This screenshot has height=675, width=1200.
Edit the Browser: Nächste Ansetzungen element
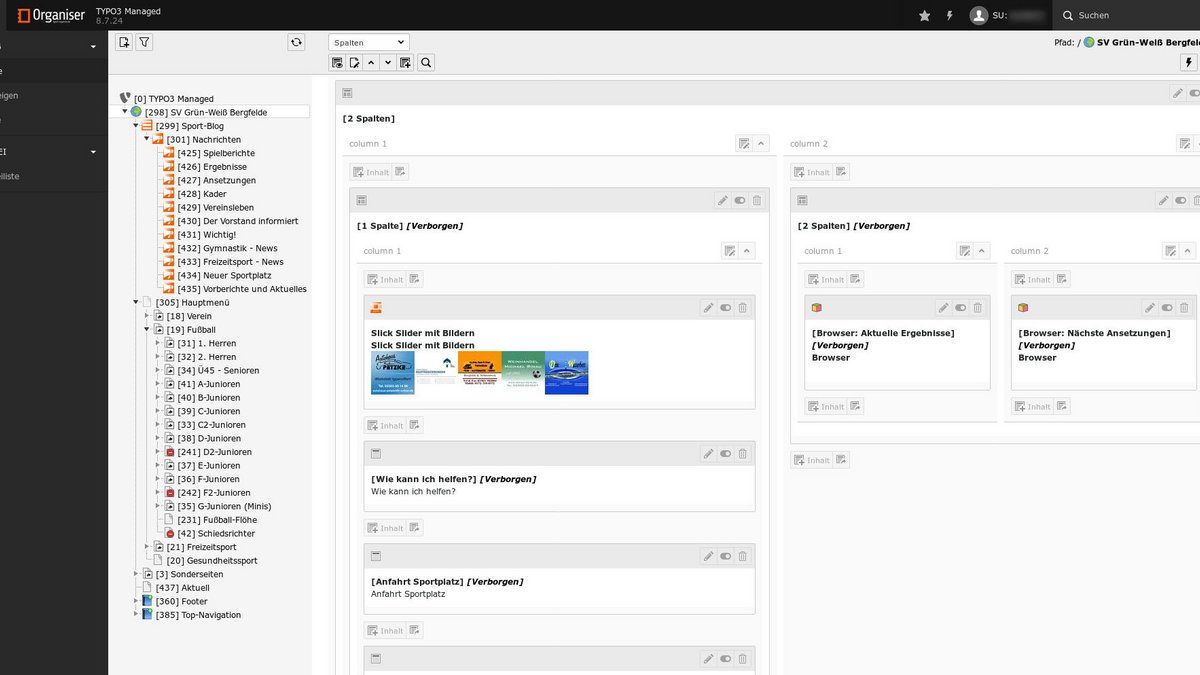click(1150, 308)
